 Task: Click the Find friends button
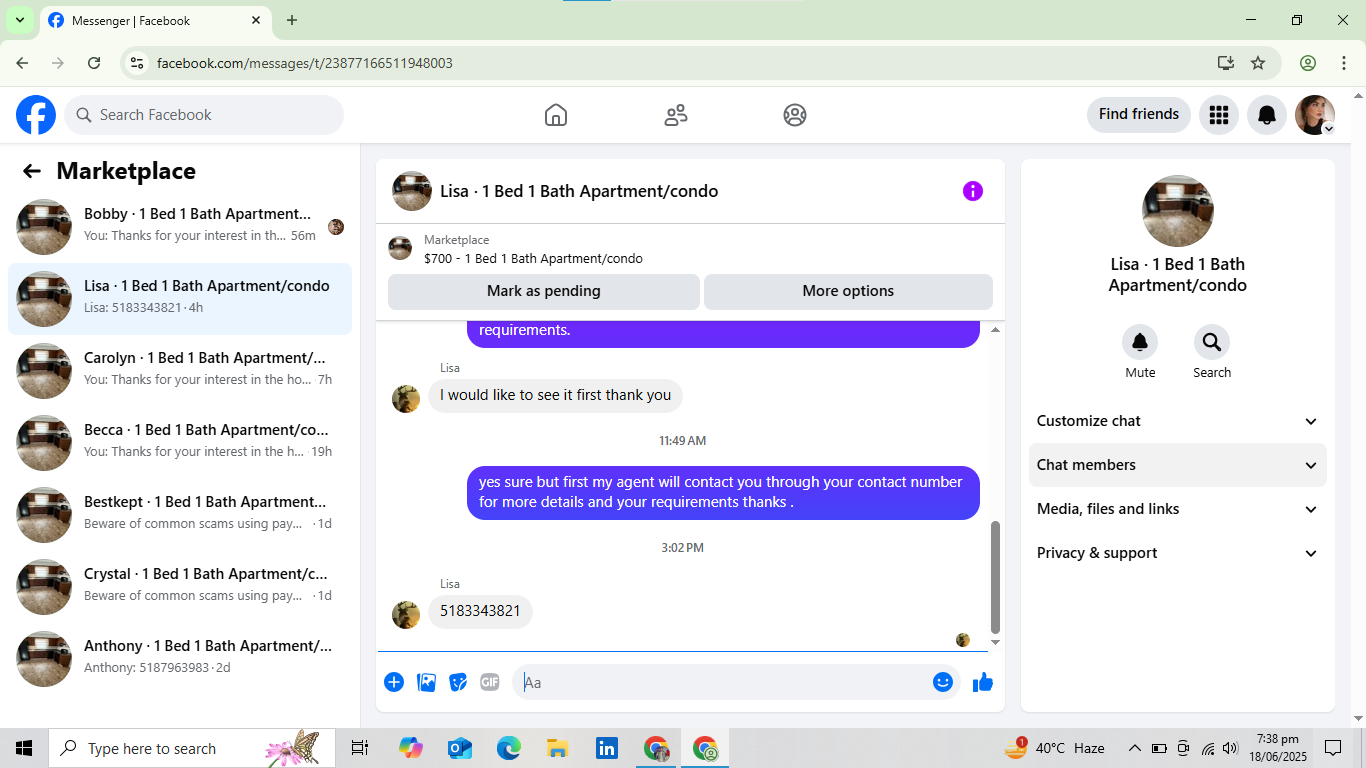click(1139, 115)
